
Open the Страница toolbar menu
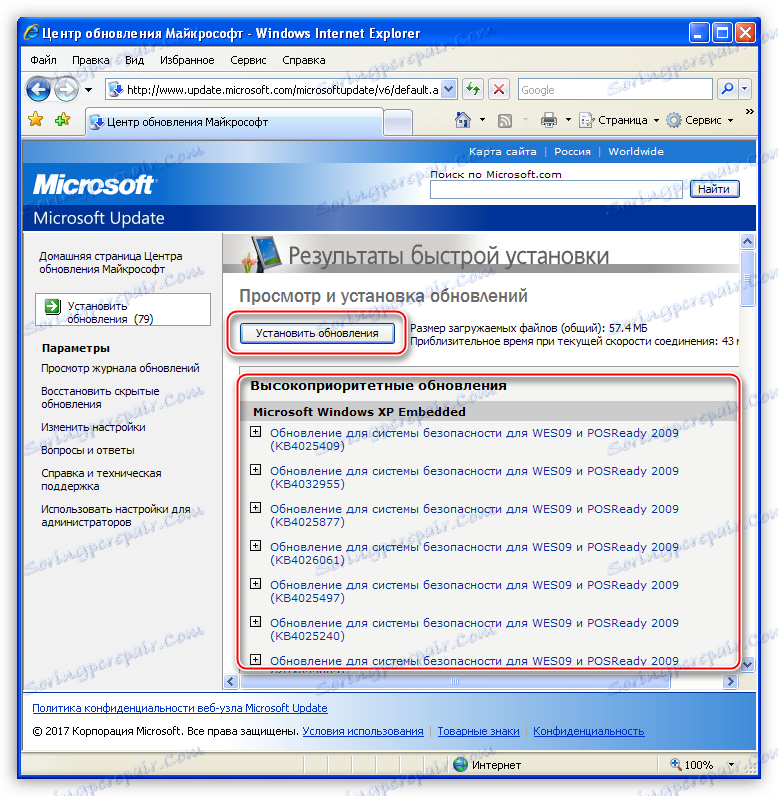[619, 120]
